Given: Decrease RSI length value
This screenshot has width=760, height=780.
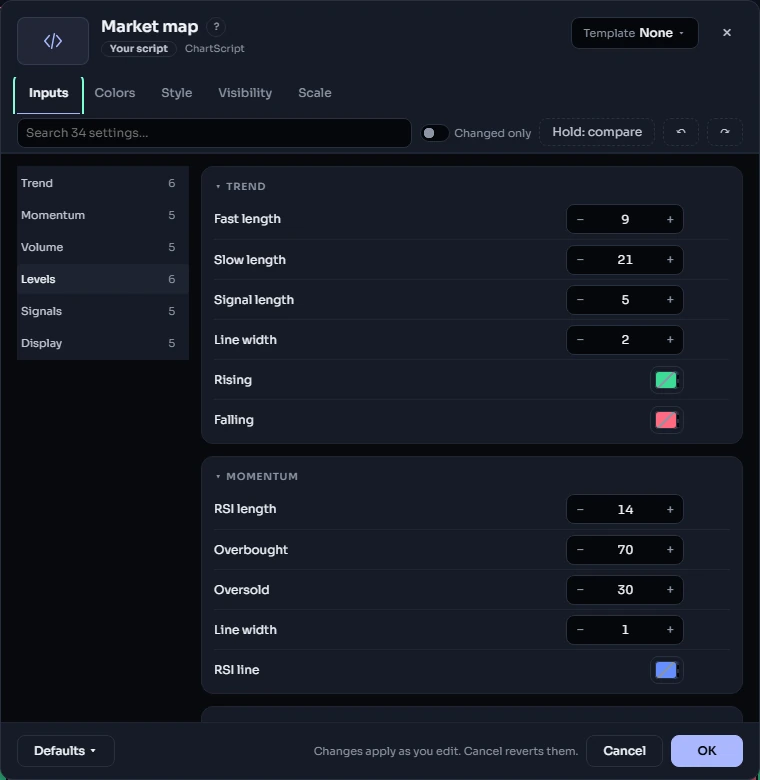Looking at the screenshot, I should (x=580, y=509).
